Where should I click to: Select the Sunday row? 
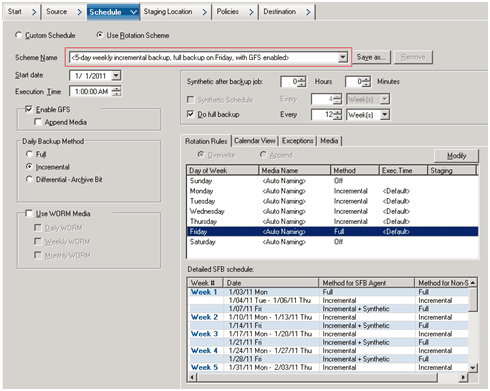click(332, 181)
